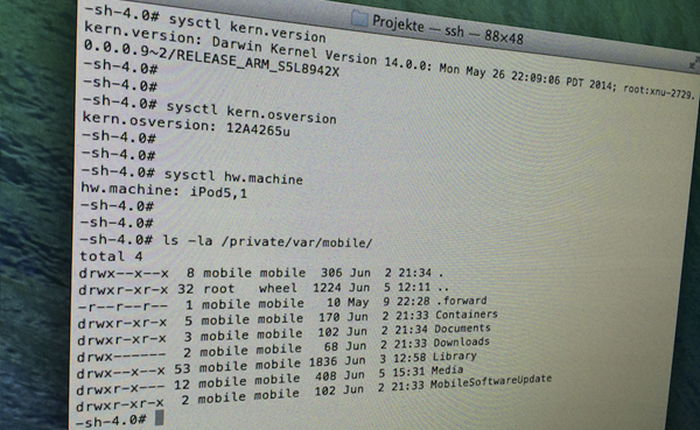
Task: Click the permissions "-r--r--r--" of the .forward row
Action: click(123, 306)
